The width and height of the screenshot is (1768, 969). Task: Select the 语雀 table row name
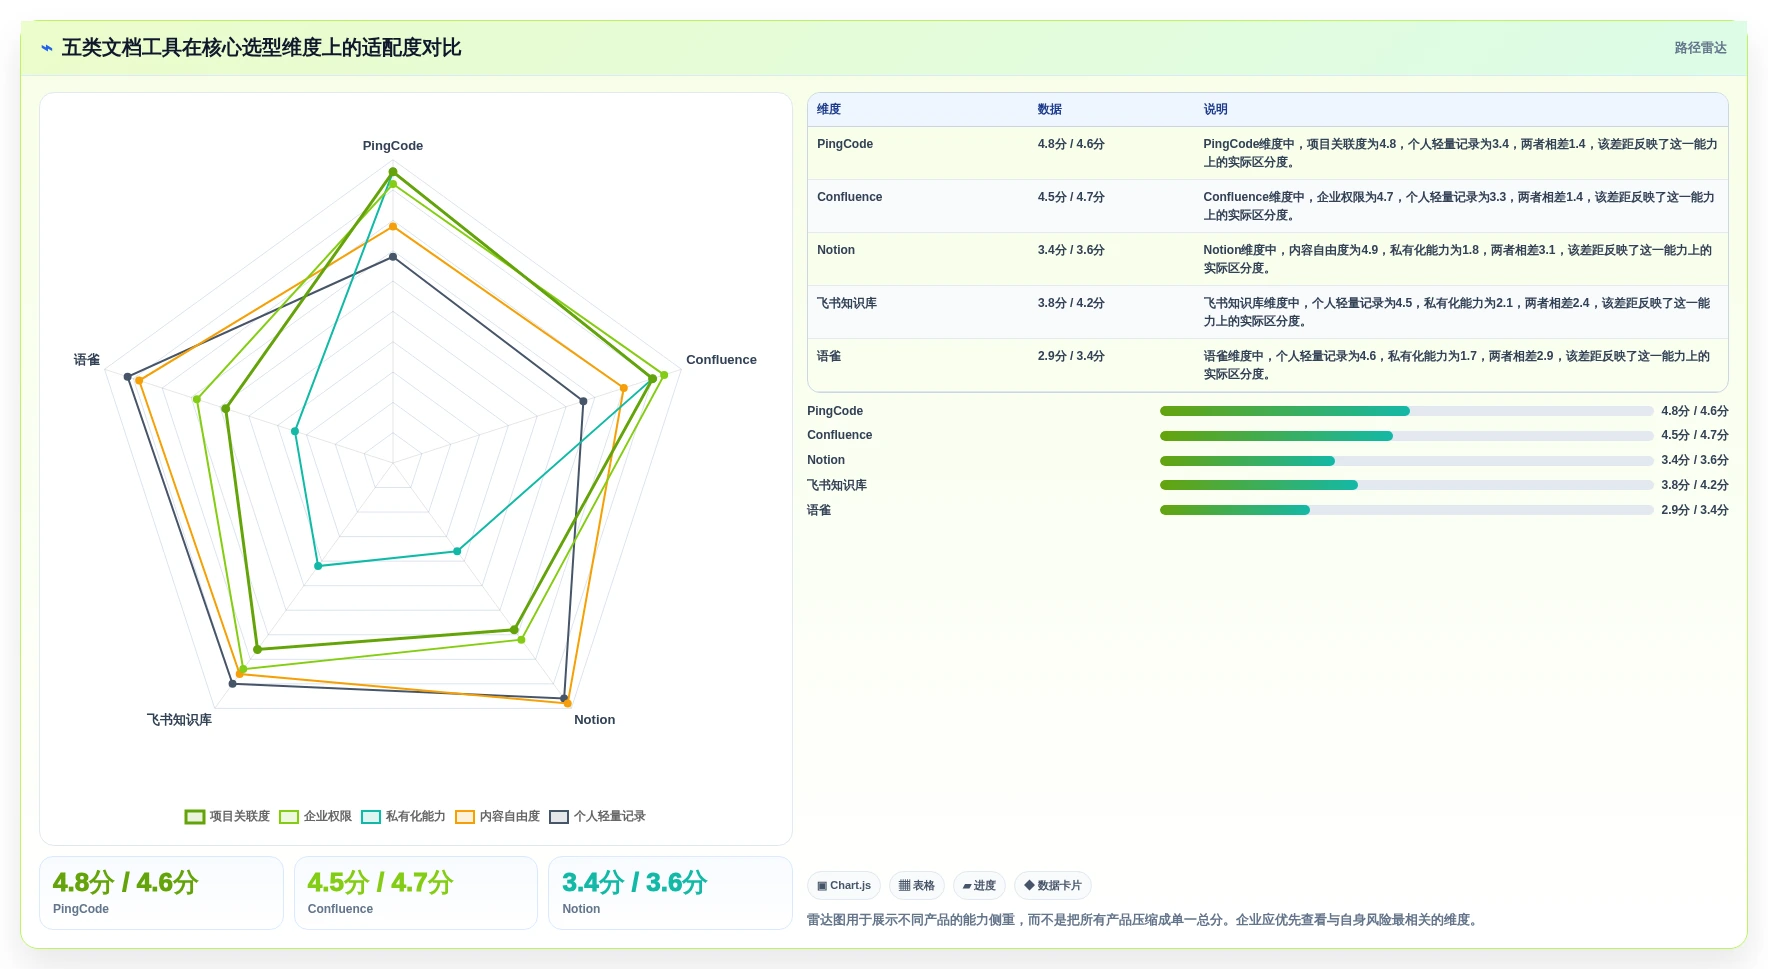pyautogui.click(x=829, y=356)
